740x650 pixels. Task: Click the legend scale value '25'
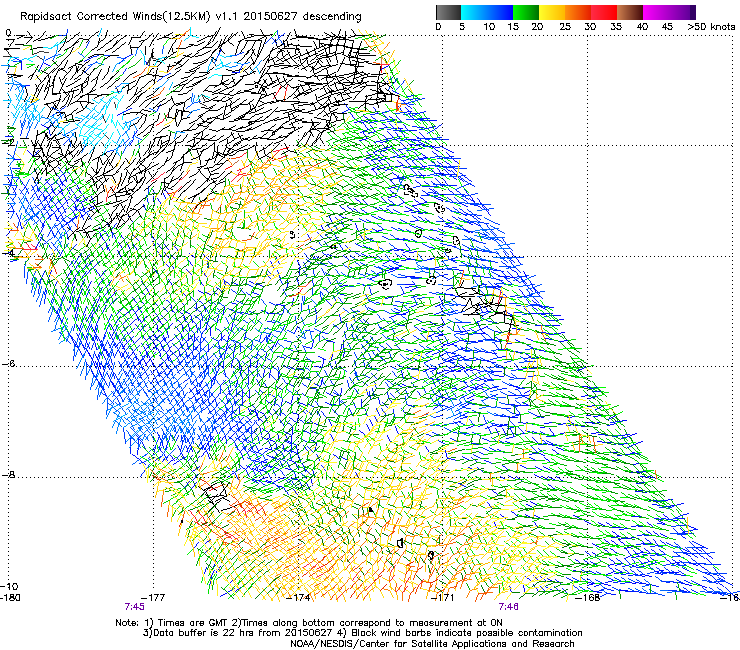click(x=565, y=27)
